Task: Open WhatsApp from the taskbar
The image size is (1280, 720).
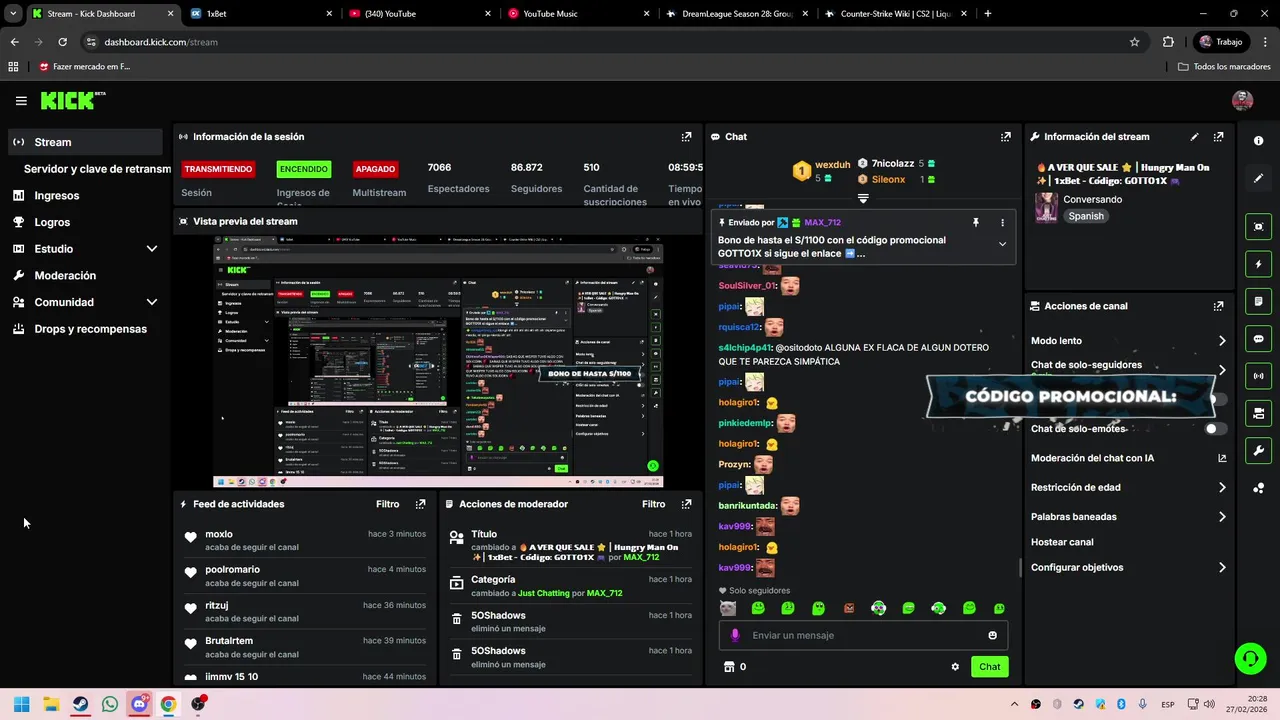Action: tap(110, 704)
